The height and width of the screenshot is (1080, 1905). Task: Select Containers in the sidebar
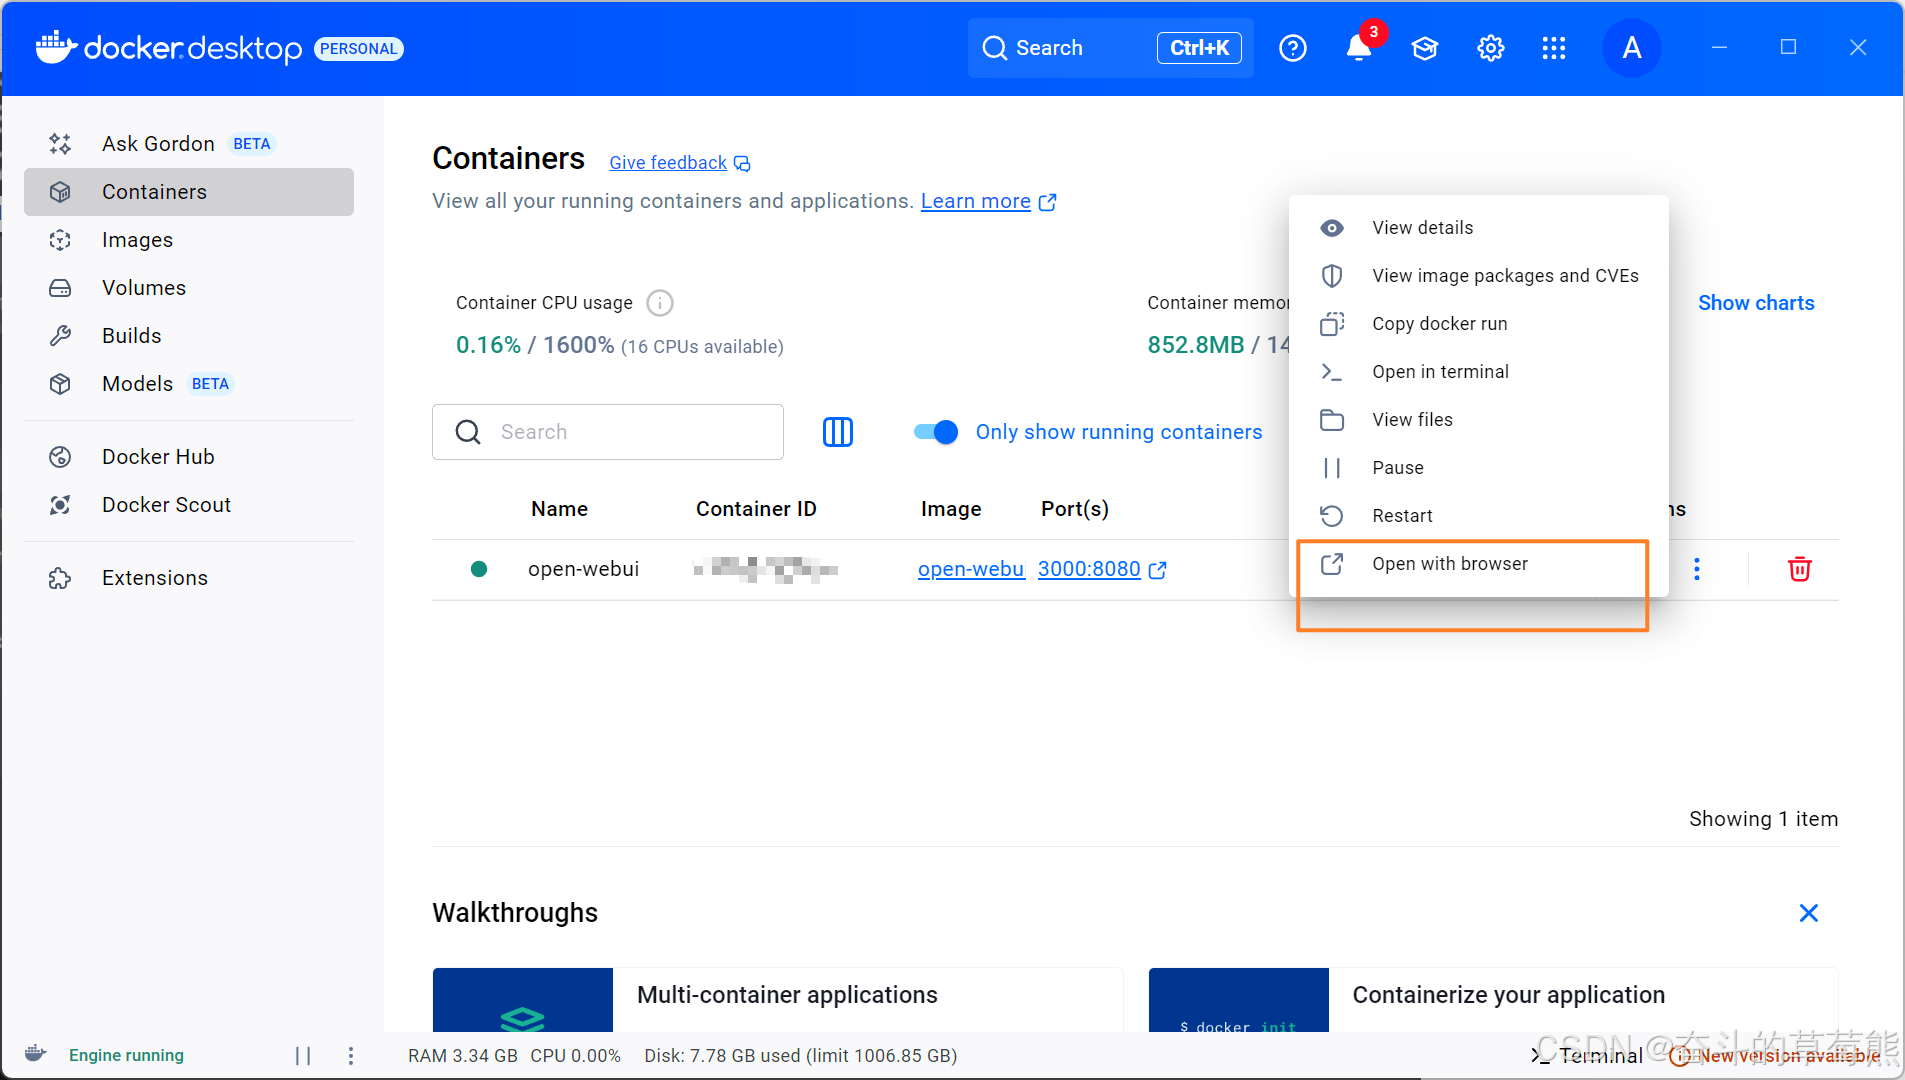click(x=189, y=192)
